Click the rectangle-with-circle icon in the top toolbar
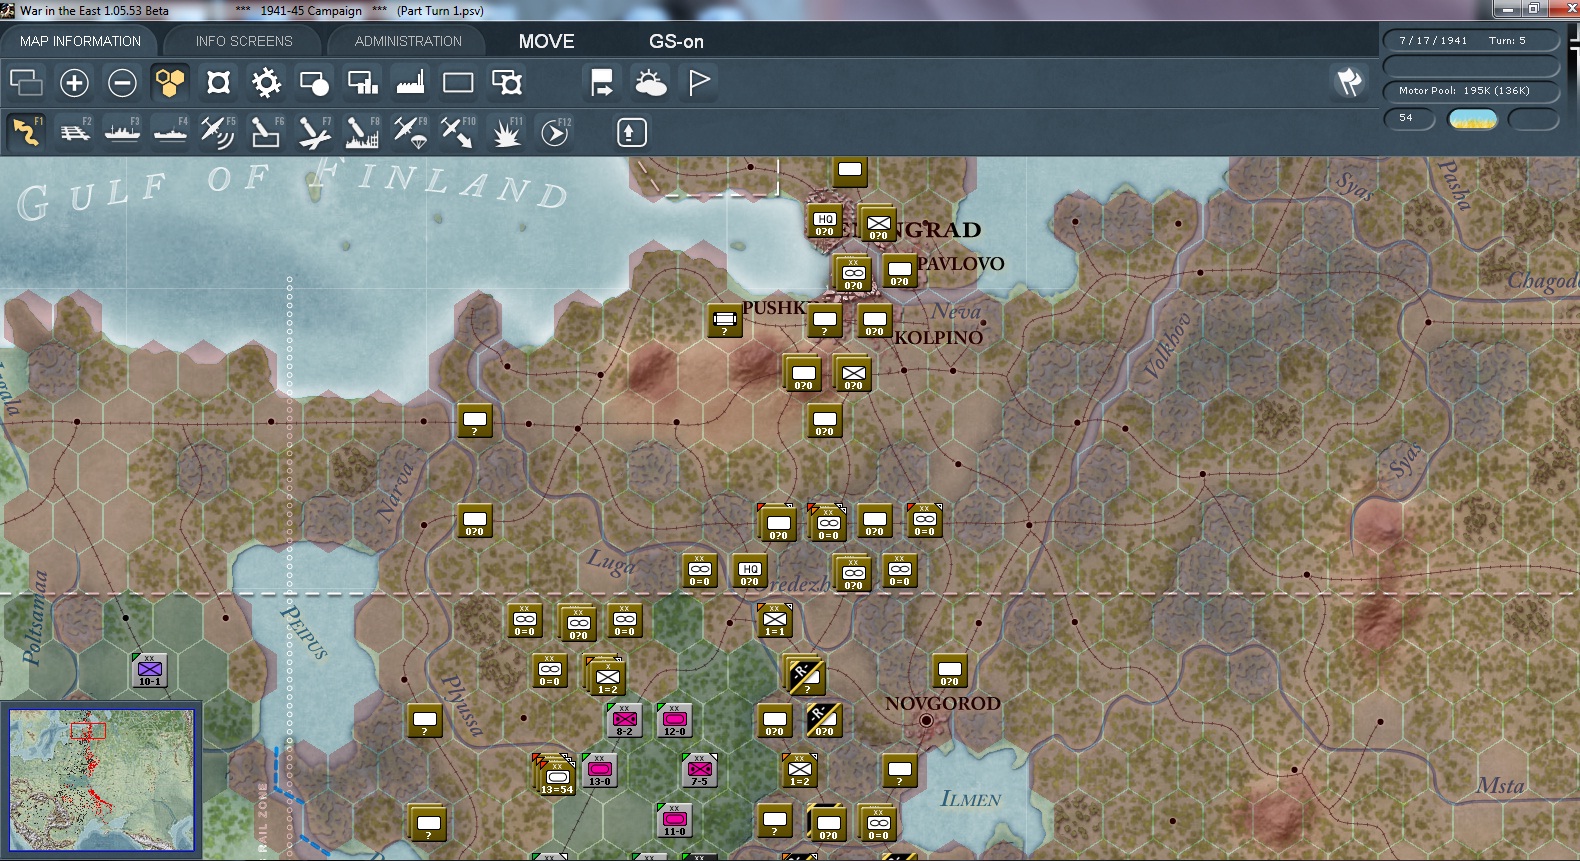Viewport: 1580px width, 861px height. (x=314, y=82)
